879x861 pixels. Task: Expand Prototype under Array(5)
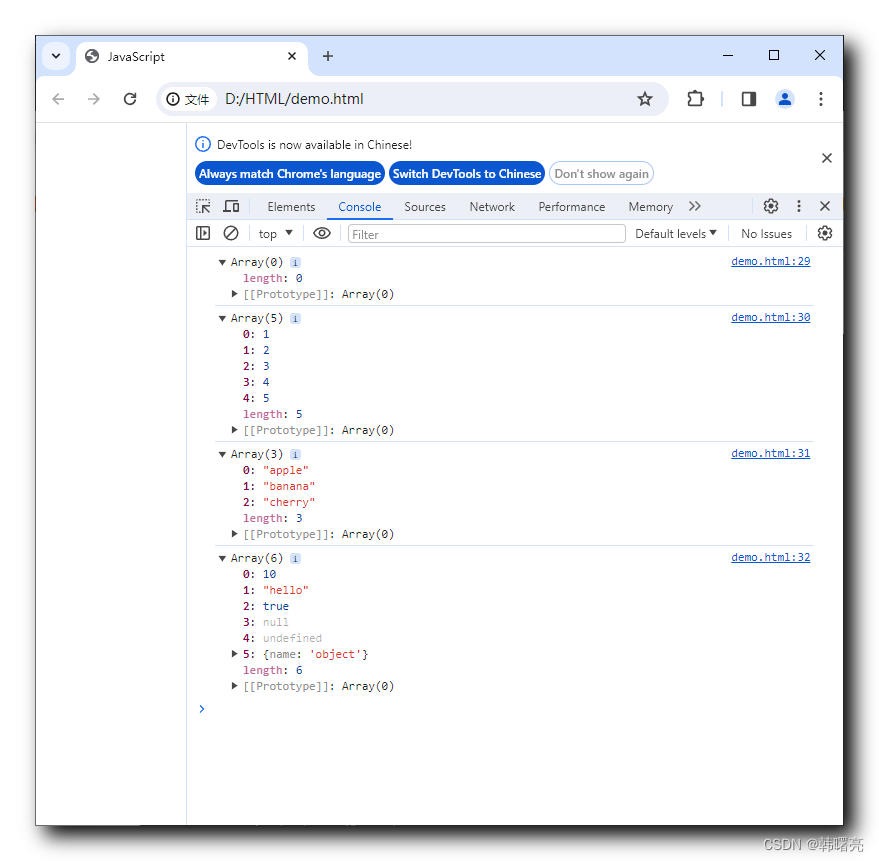[234, 430]
